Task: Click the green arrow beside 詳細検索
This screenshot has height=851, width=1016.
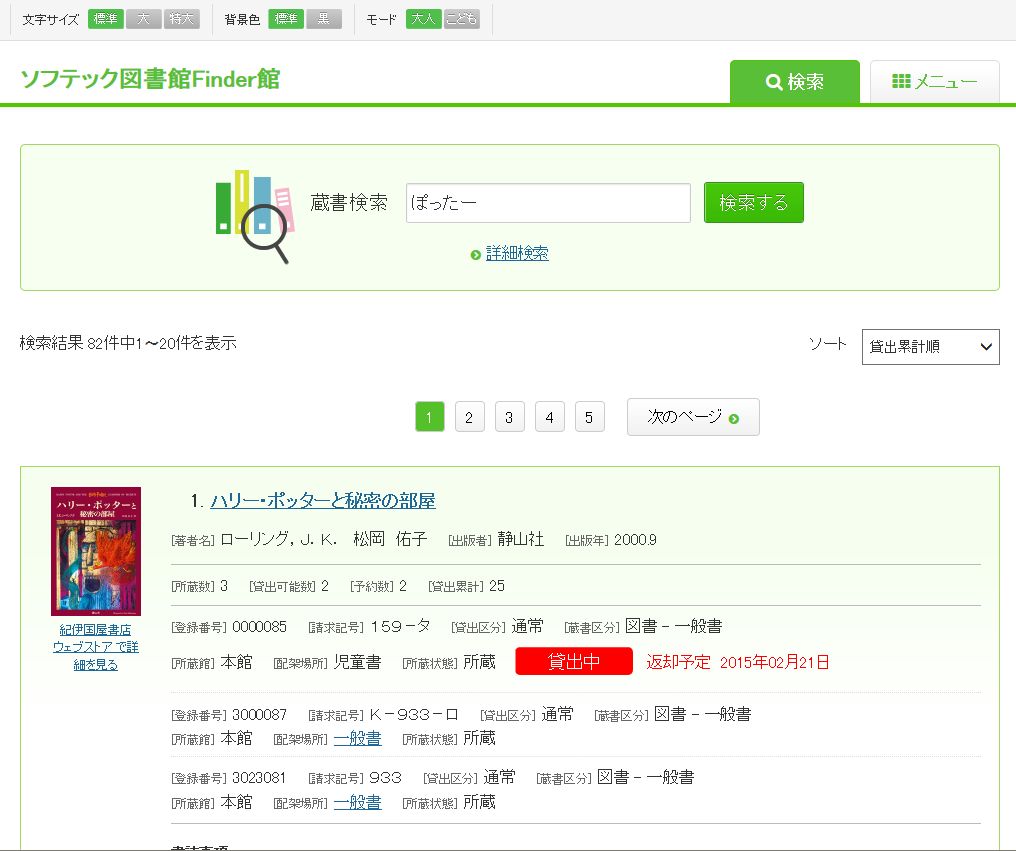Action: pyautogui.click(x=476, y=255)
